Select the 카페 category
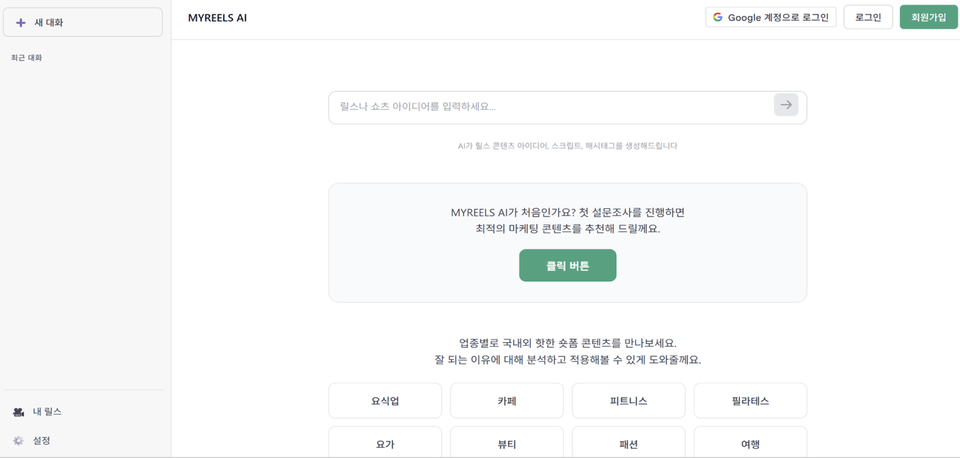The height and width of the screenshot is (458, 960). pos(507,401)
